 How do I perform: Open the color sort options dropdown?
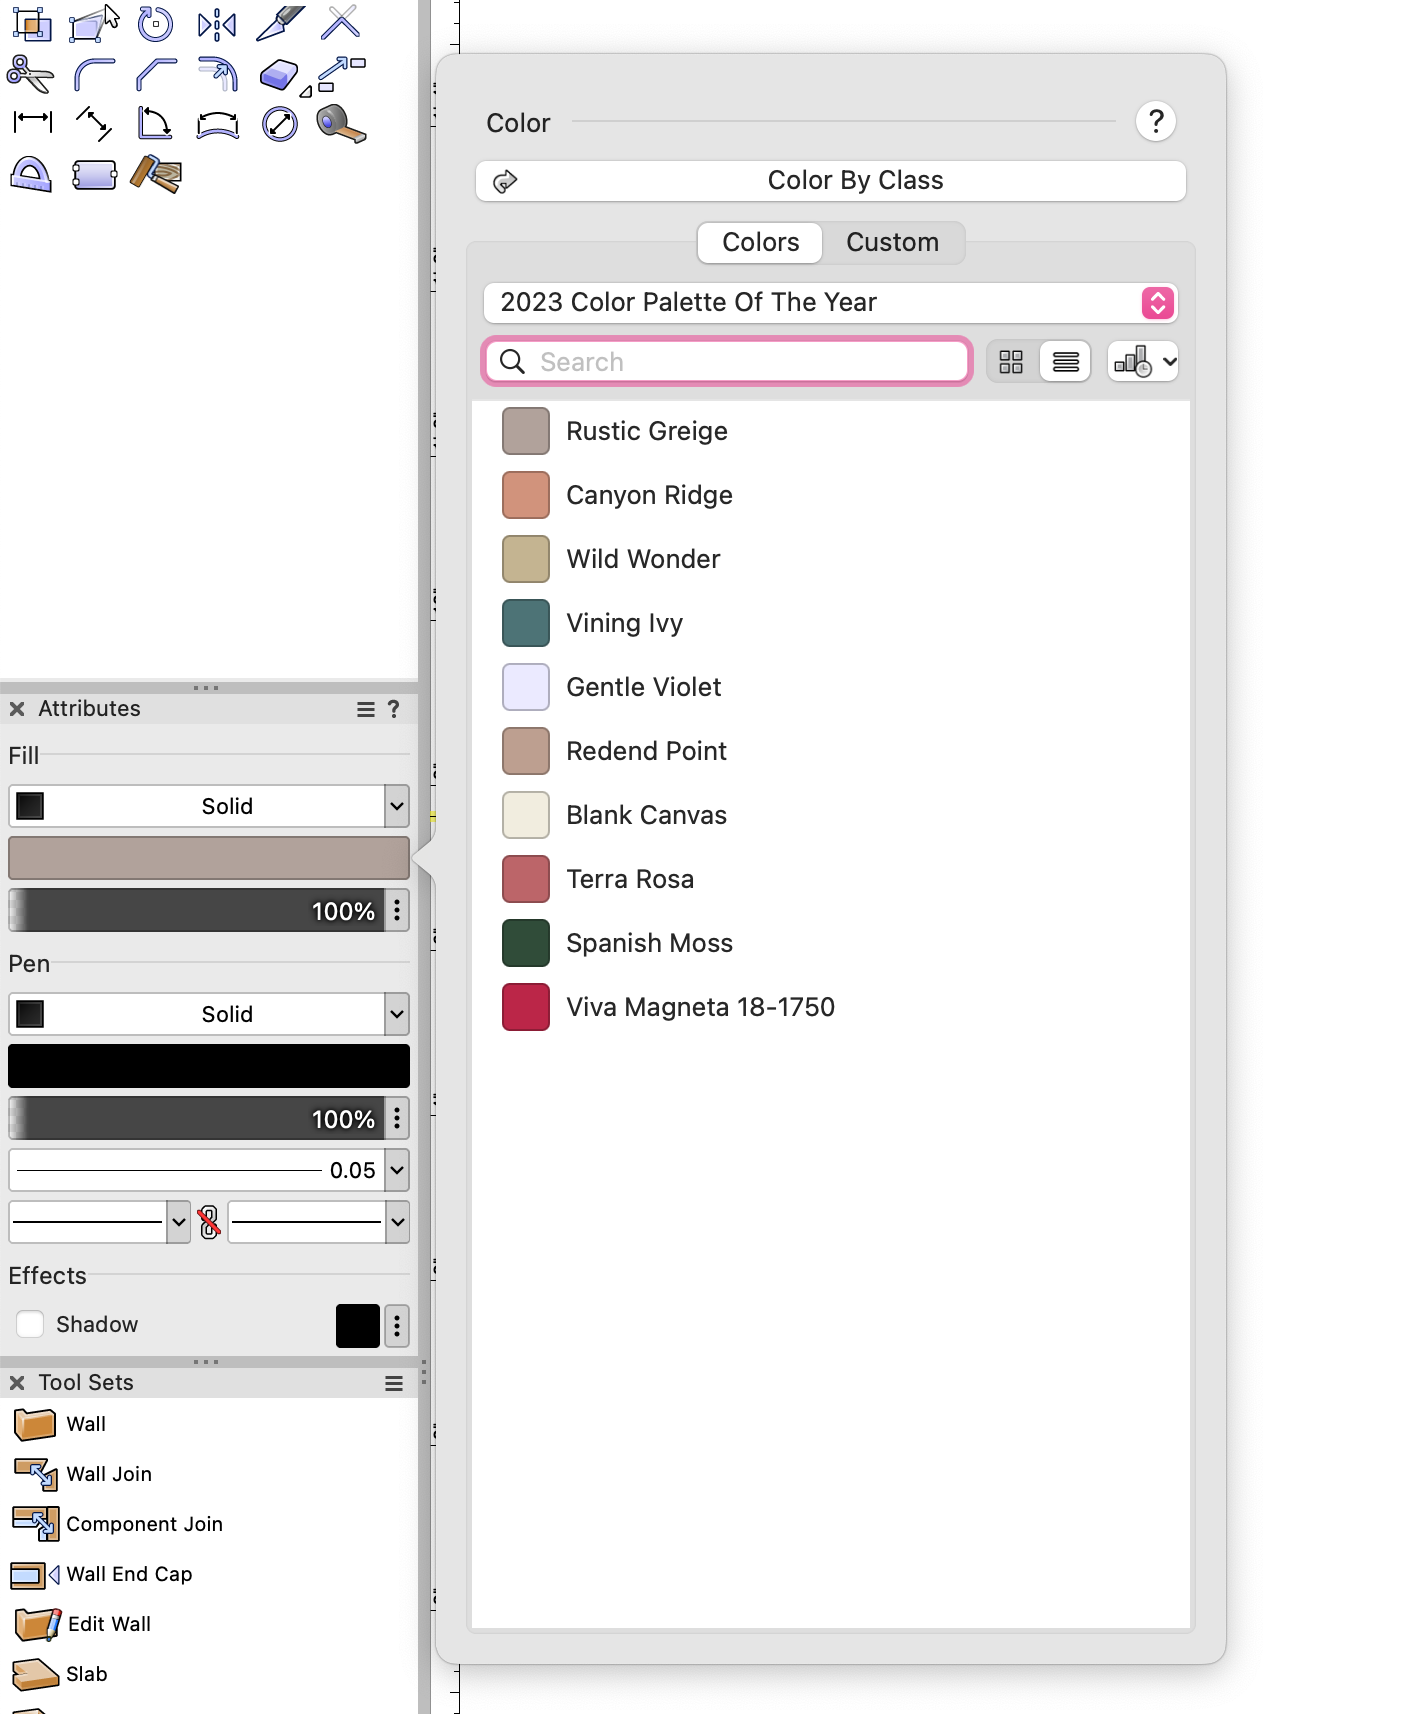tap(1143, 362)
